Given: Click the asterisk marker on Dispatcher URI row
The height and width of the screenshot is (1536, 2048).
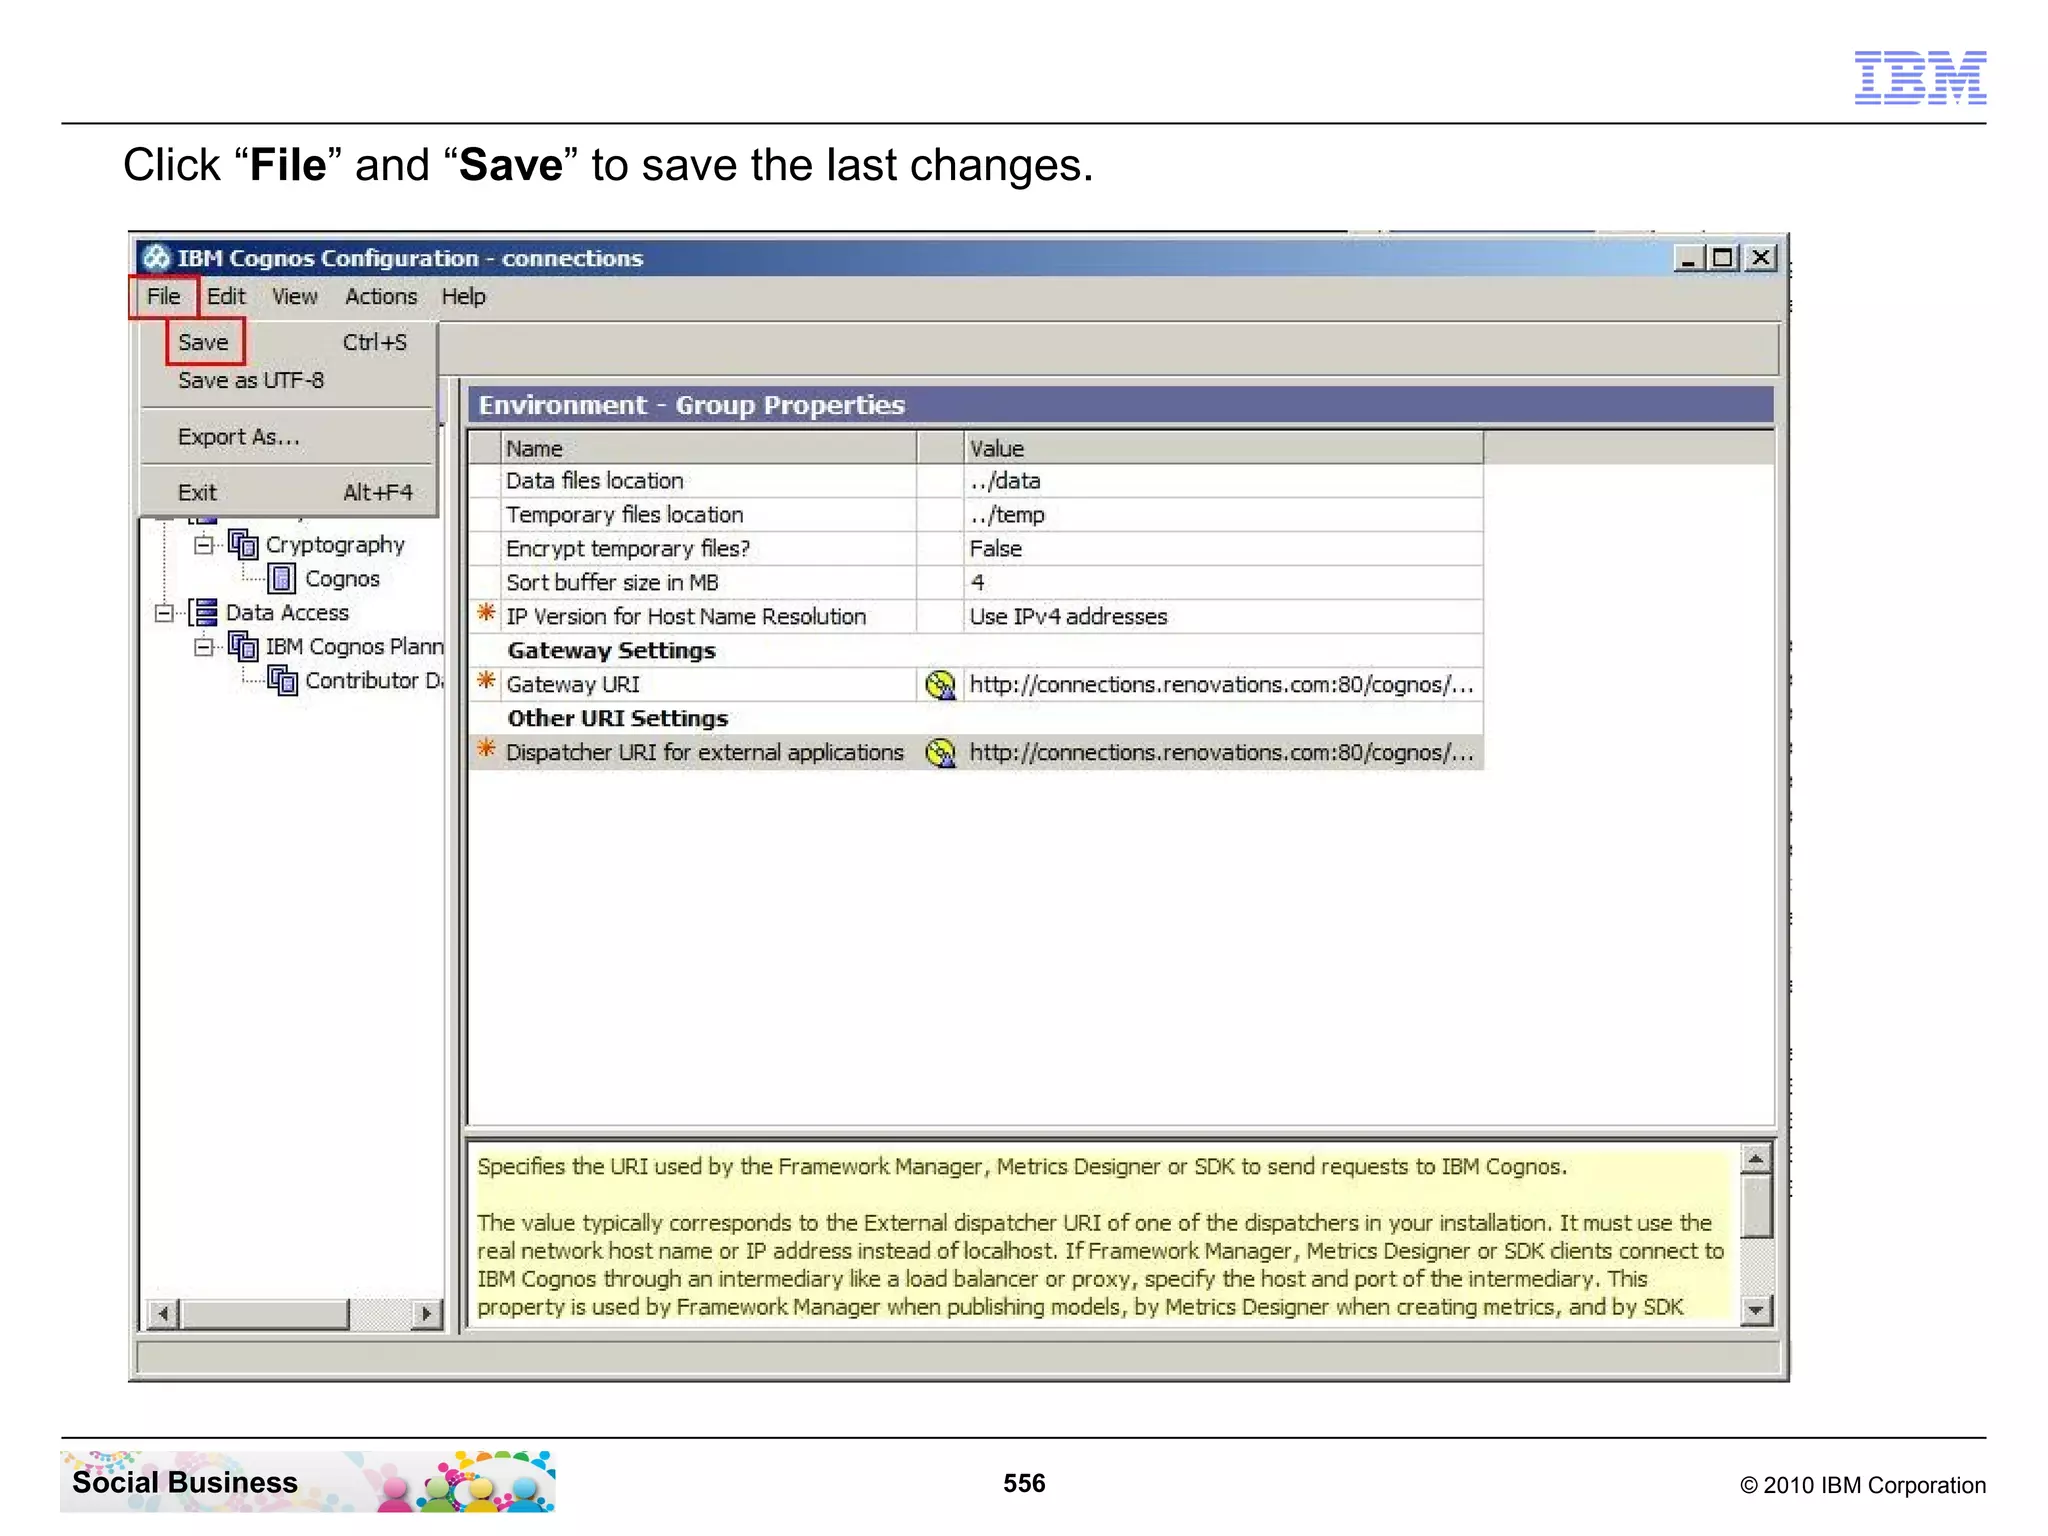Looking at the screenshot, I should [x=486, y=749].
